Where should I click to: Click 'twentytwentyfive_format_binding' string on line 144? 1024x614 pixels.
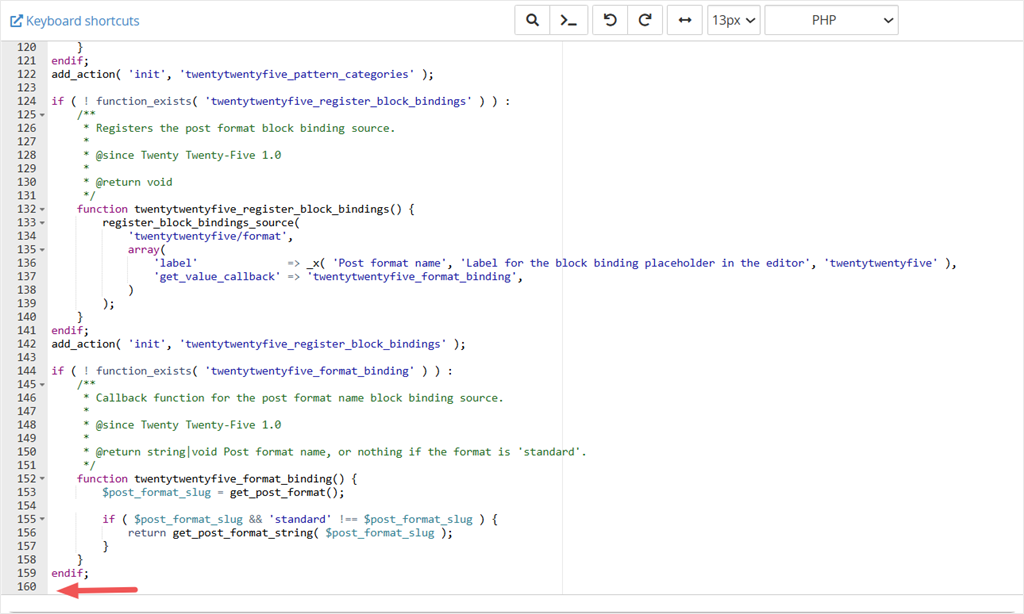[x=310, y=371]
